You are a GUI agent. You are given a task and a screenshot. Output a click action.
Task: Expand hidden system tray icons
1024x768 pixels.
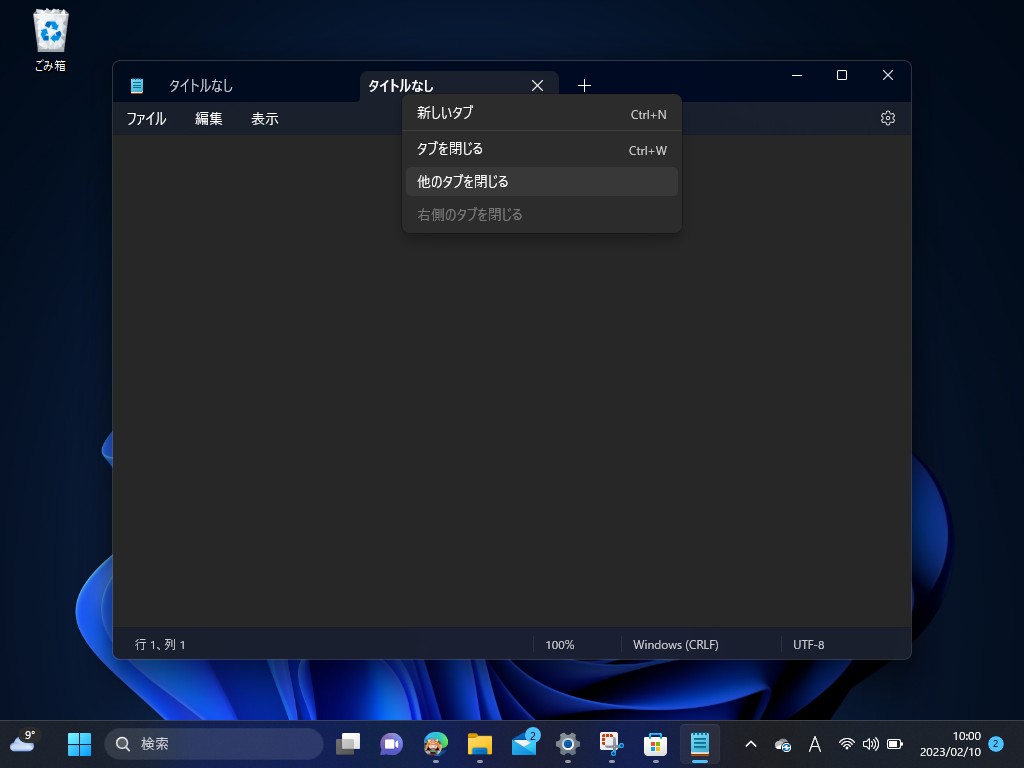click(x=750, y=744)
